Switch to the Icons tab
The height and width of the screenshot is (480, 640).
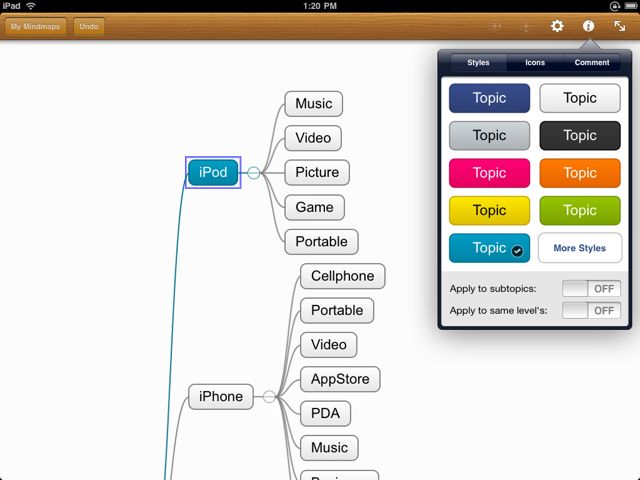(x=535, y=62)
